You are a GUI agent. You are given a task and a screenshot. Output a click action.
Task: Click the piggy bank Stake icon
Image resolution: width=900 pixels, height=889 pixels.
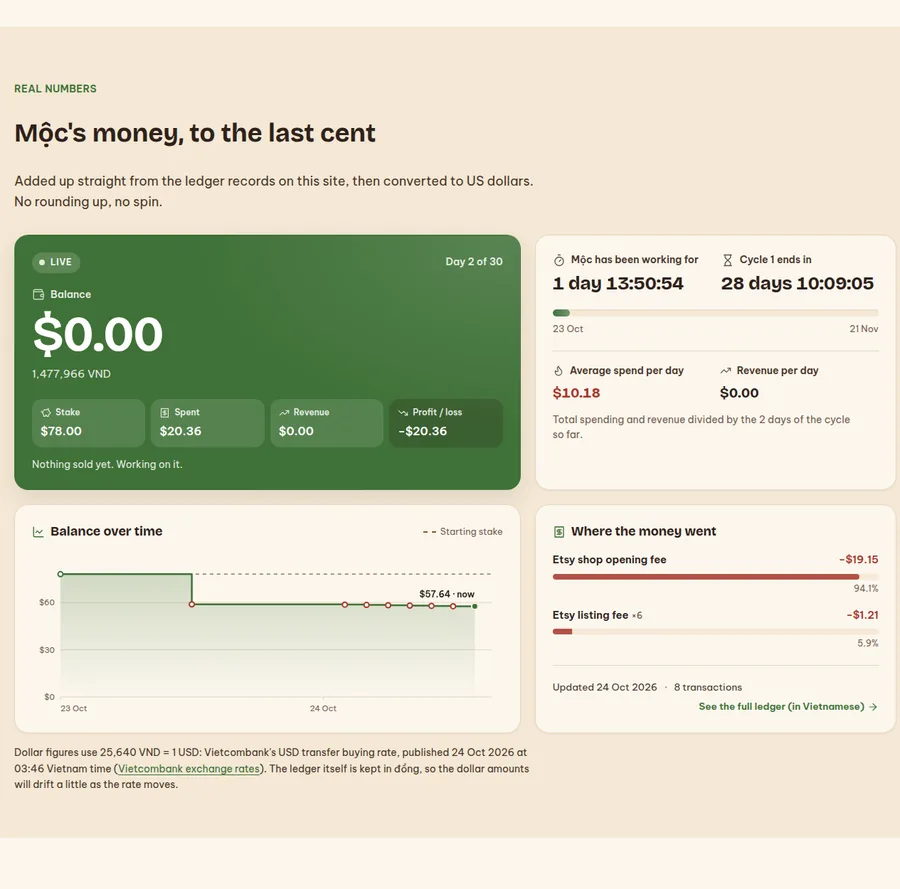coord(46,413)
